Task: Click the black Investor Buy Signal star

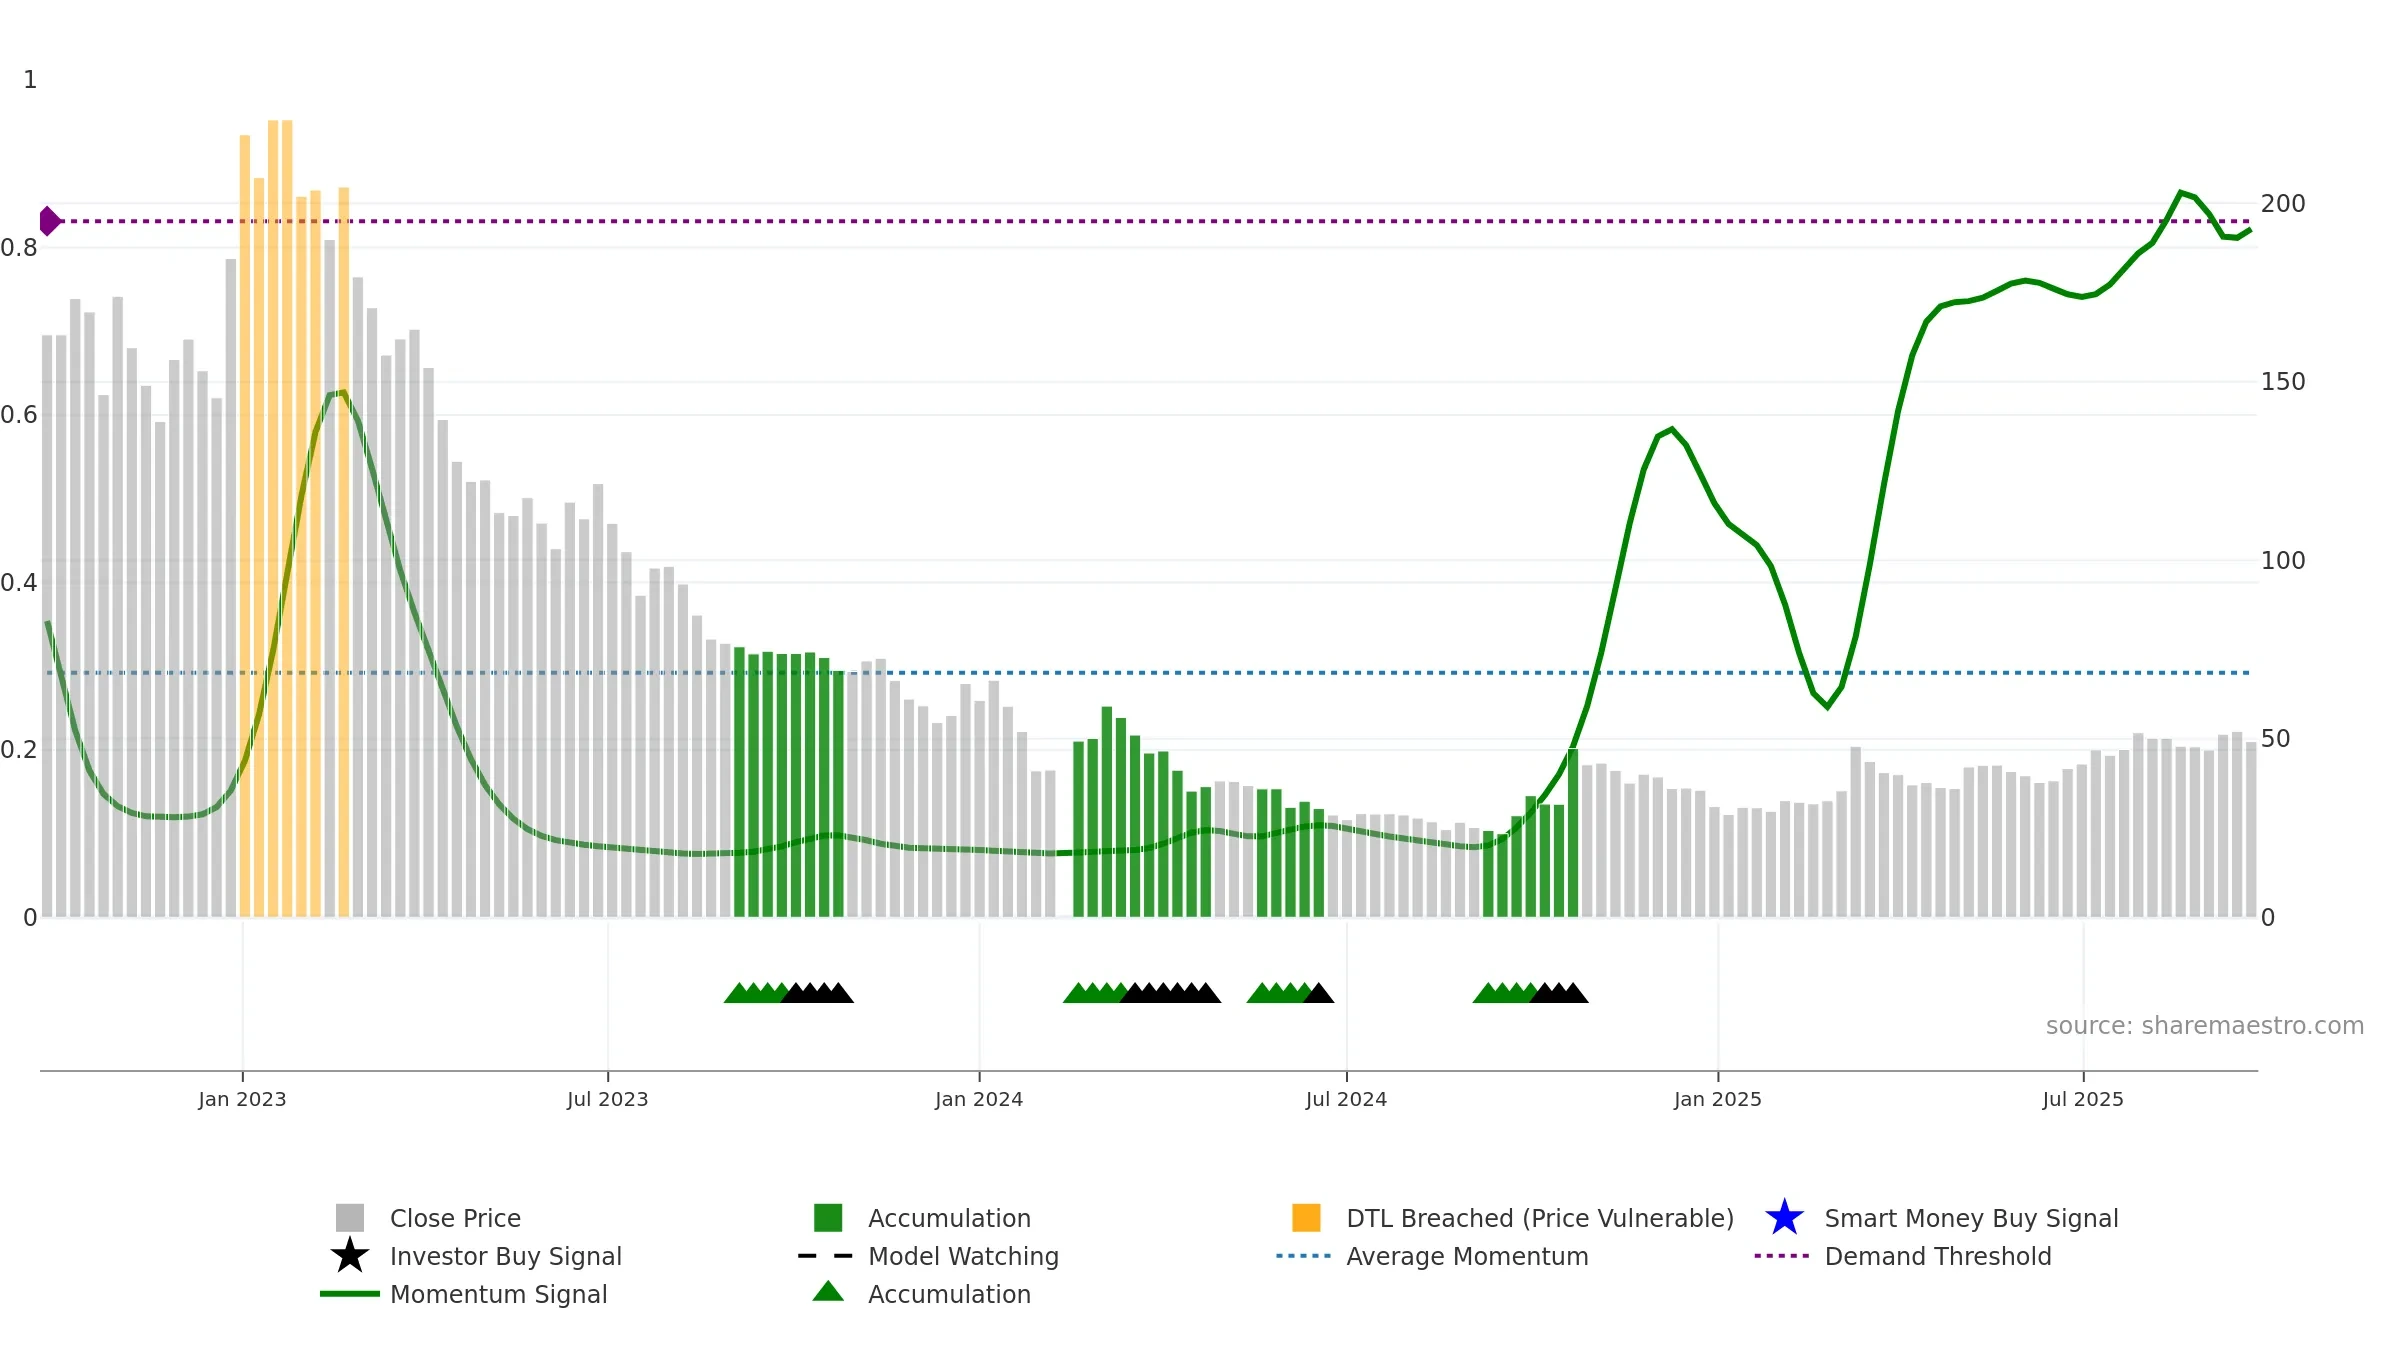Action: click(350, 1256)
